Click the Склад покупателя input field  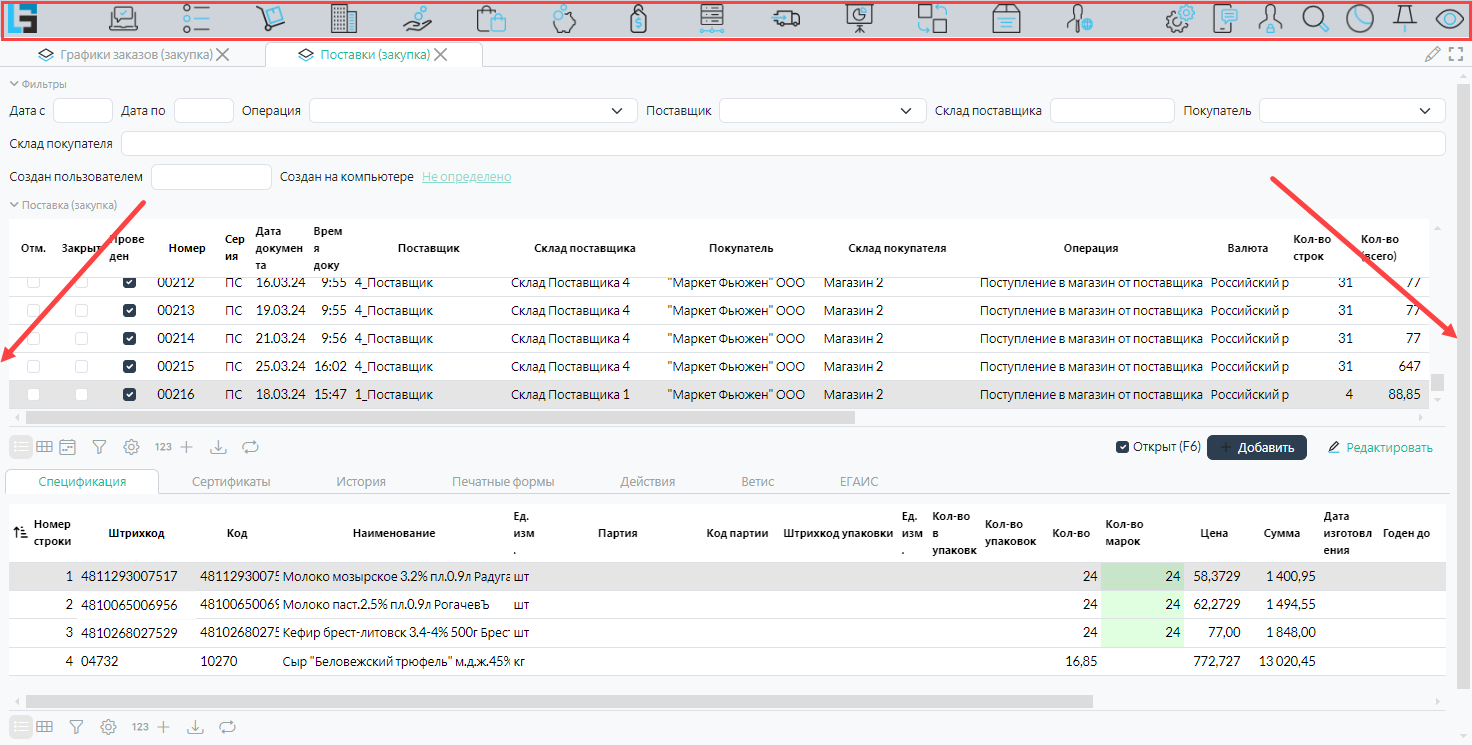pyautogui.click(x=782, y=144)
